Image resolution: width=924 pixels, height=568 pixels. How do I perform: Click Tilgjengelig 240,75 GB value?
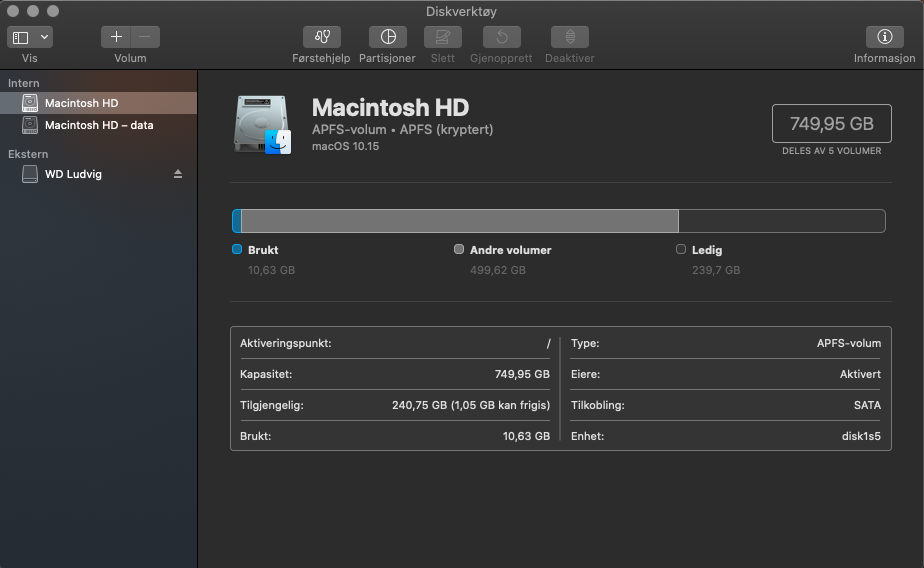(x=471, y=405)
